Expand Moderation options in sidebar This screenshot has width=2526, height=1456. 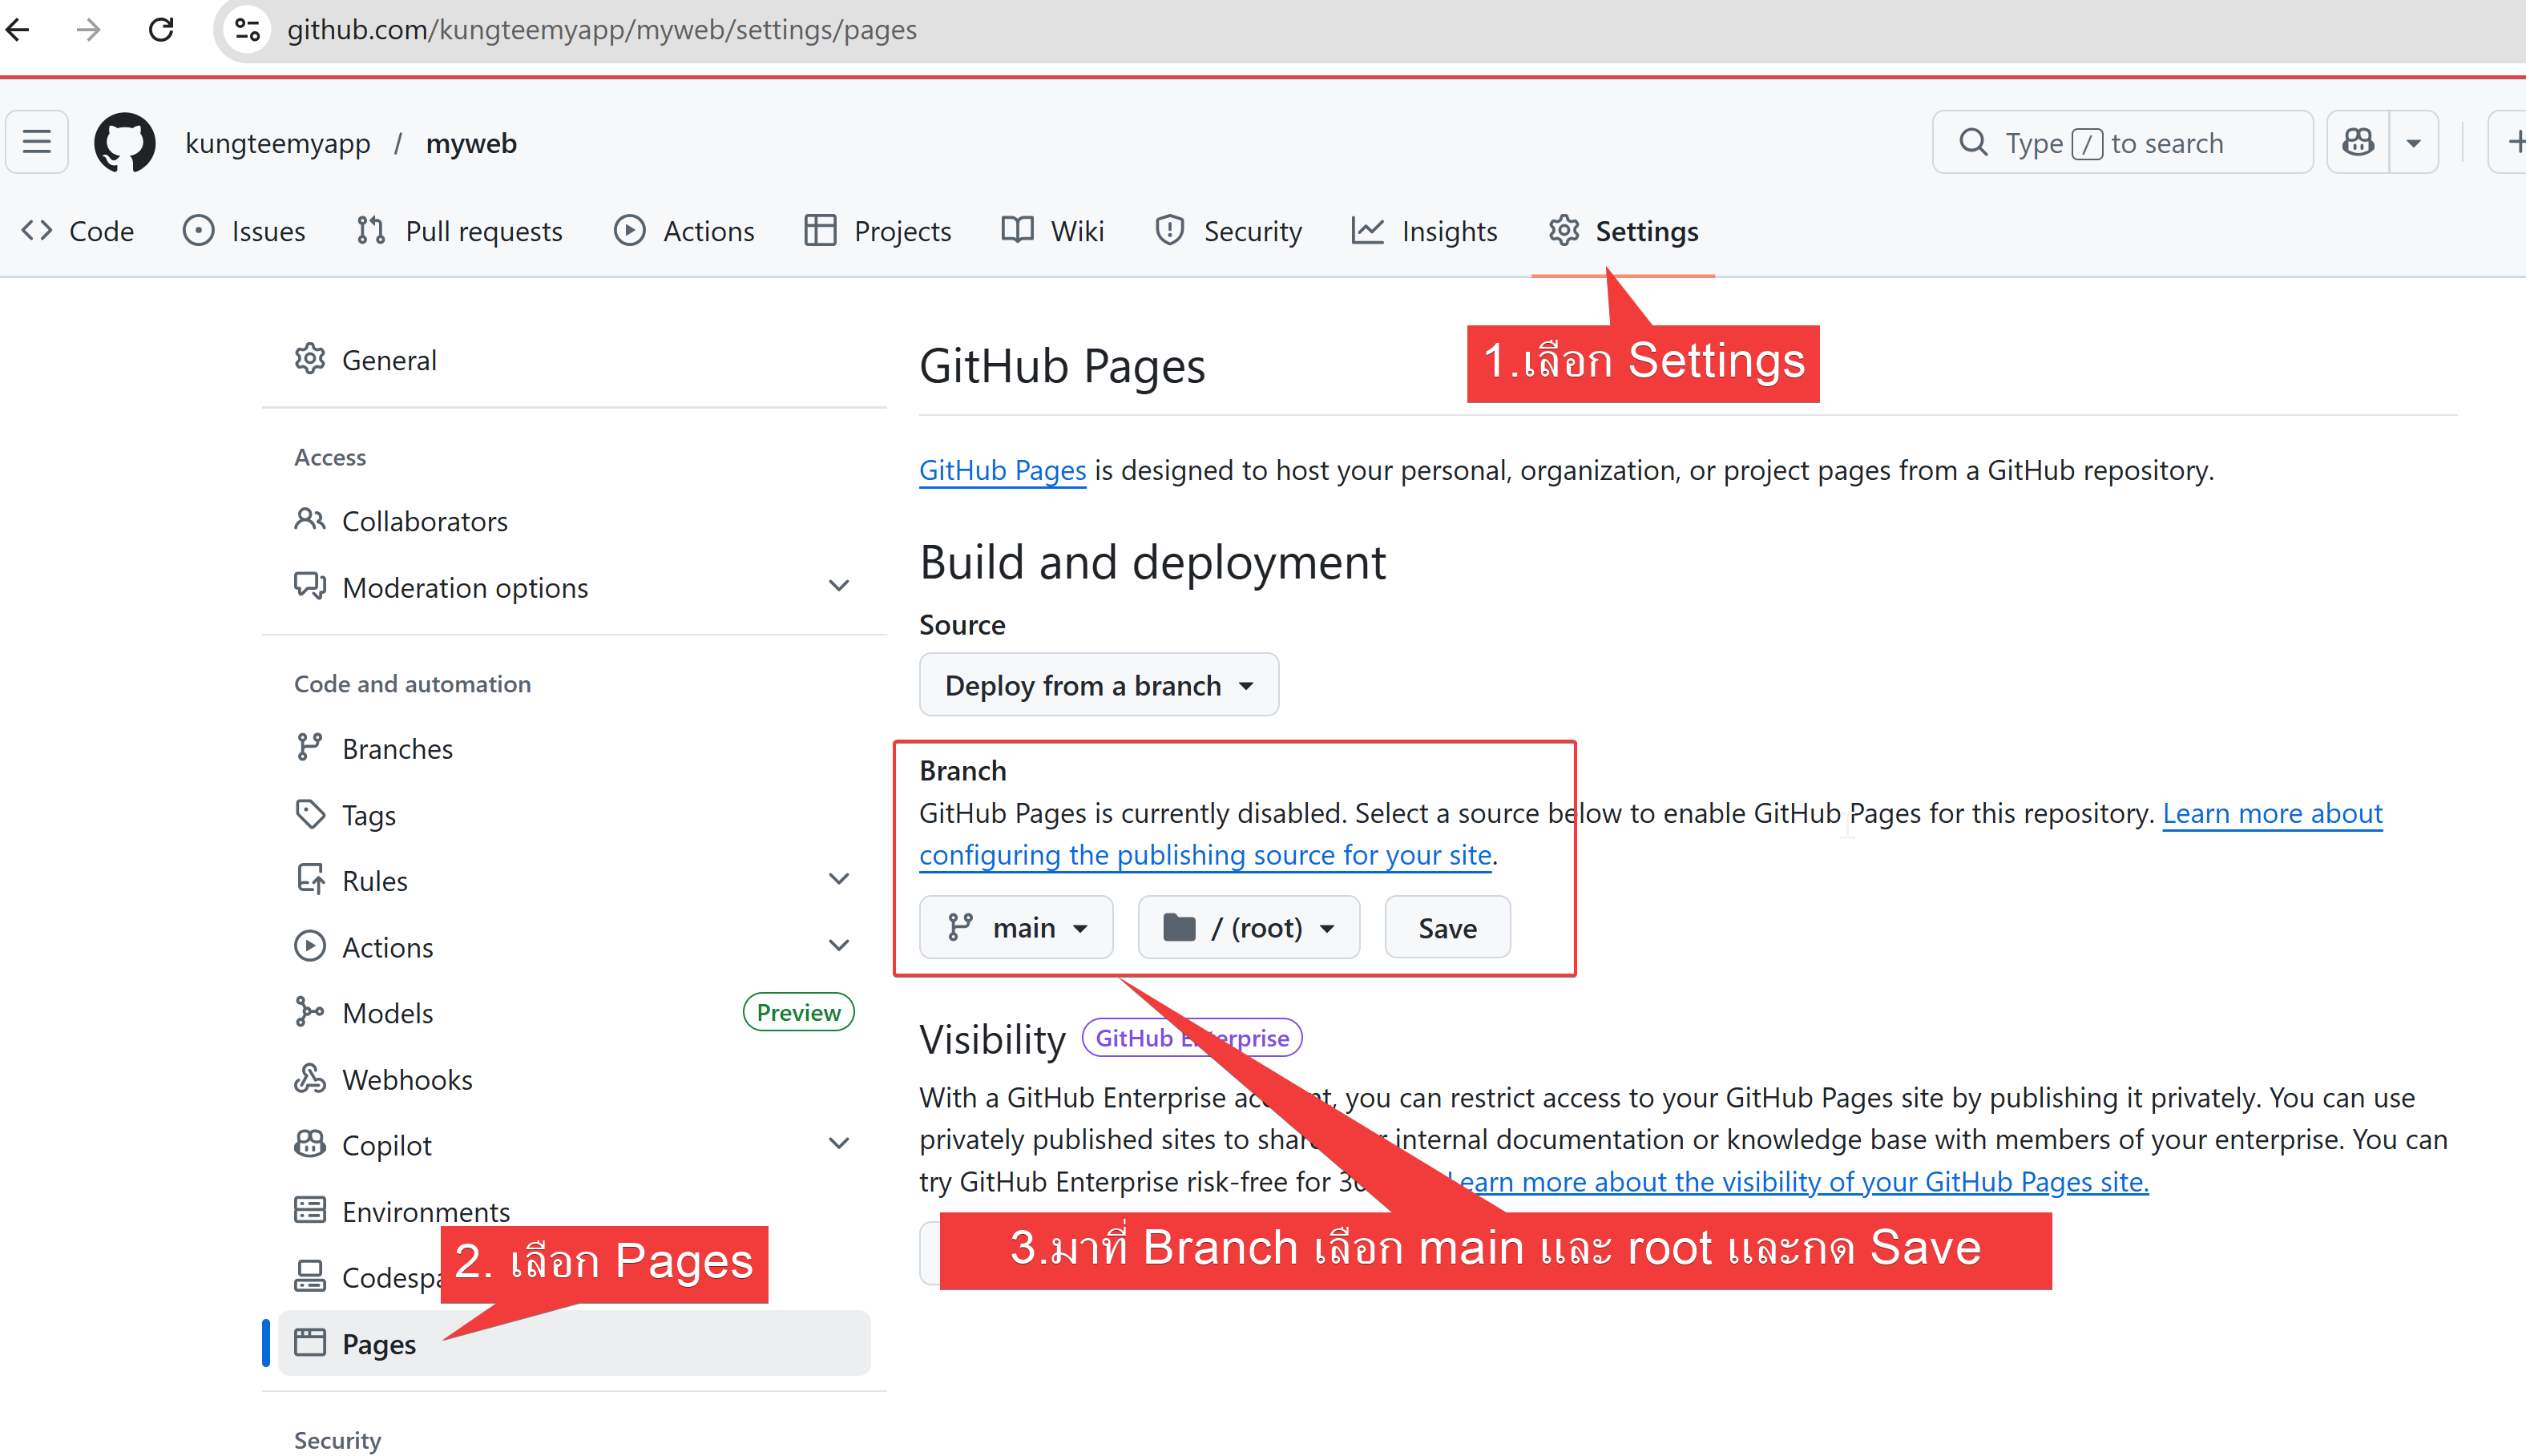838,587
